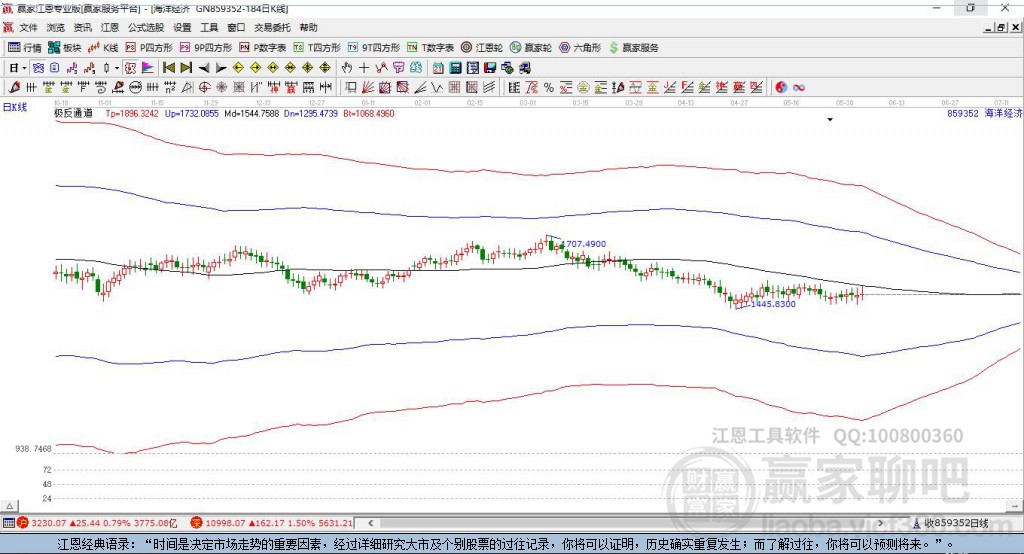The width and height of the screenshot is (1024, 554).
Task: Open the calendar icon in toolbar
Action: click(x=438, y=68)
